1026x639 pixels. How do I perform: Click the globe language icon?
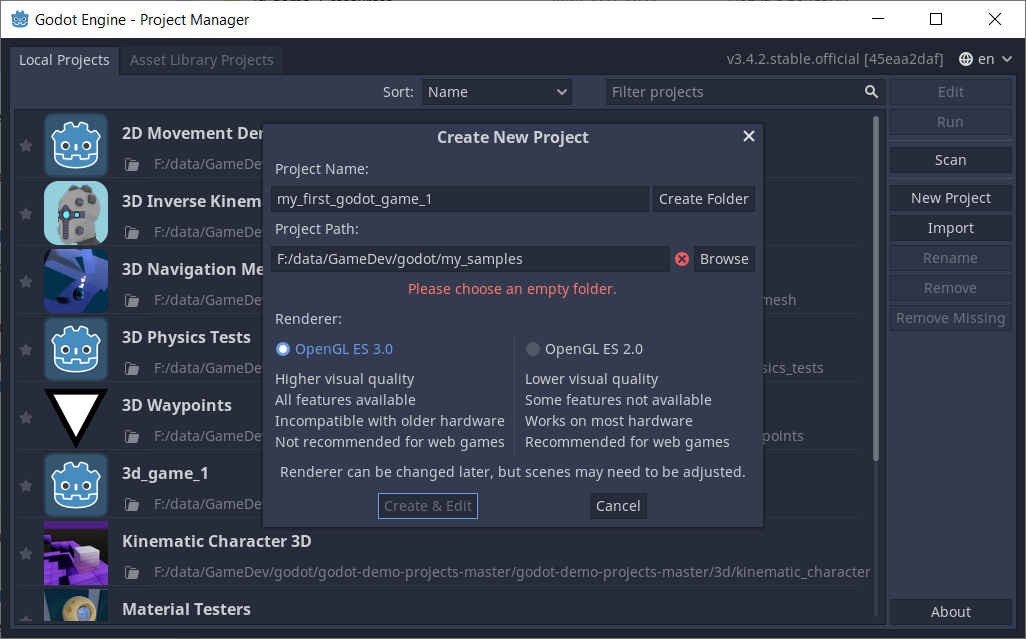point(966,60)
